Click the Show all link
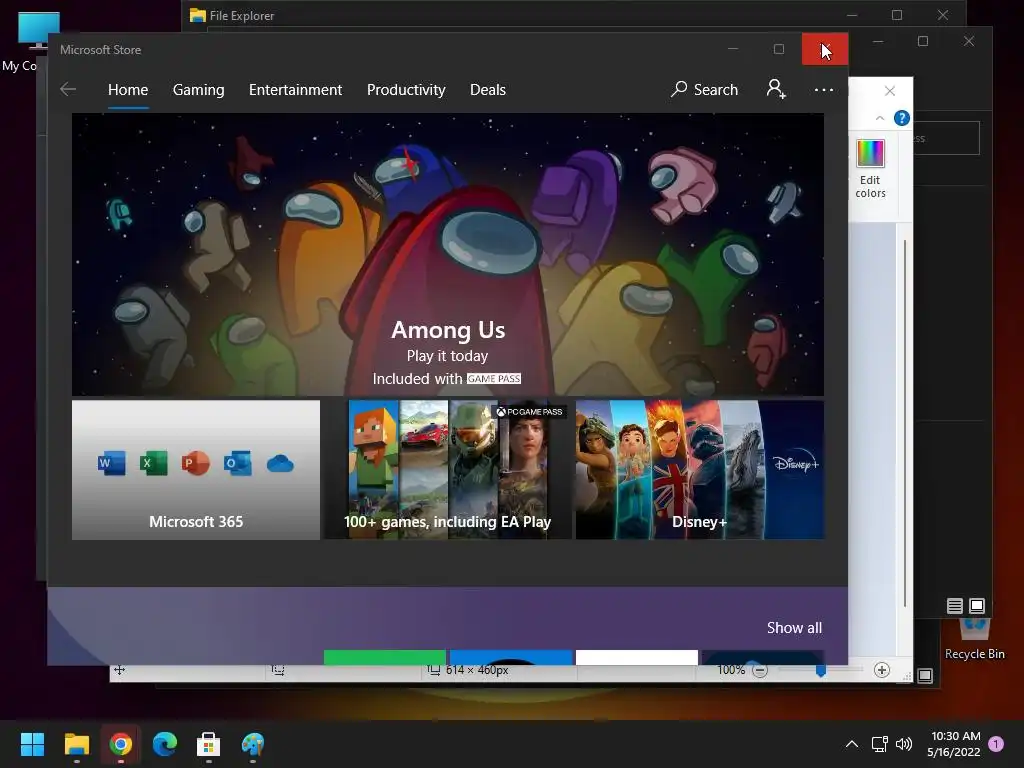The height and width of the screenshot is (768, 1024). 794,628
